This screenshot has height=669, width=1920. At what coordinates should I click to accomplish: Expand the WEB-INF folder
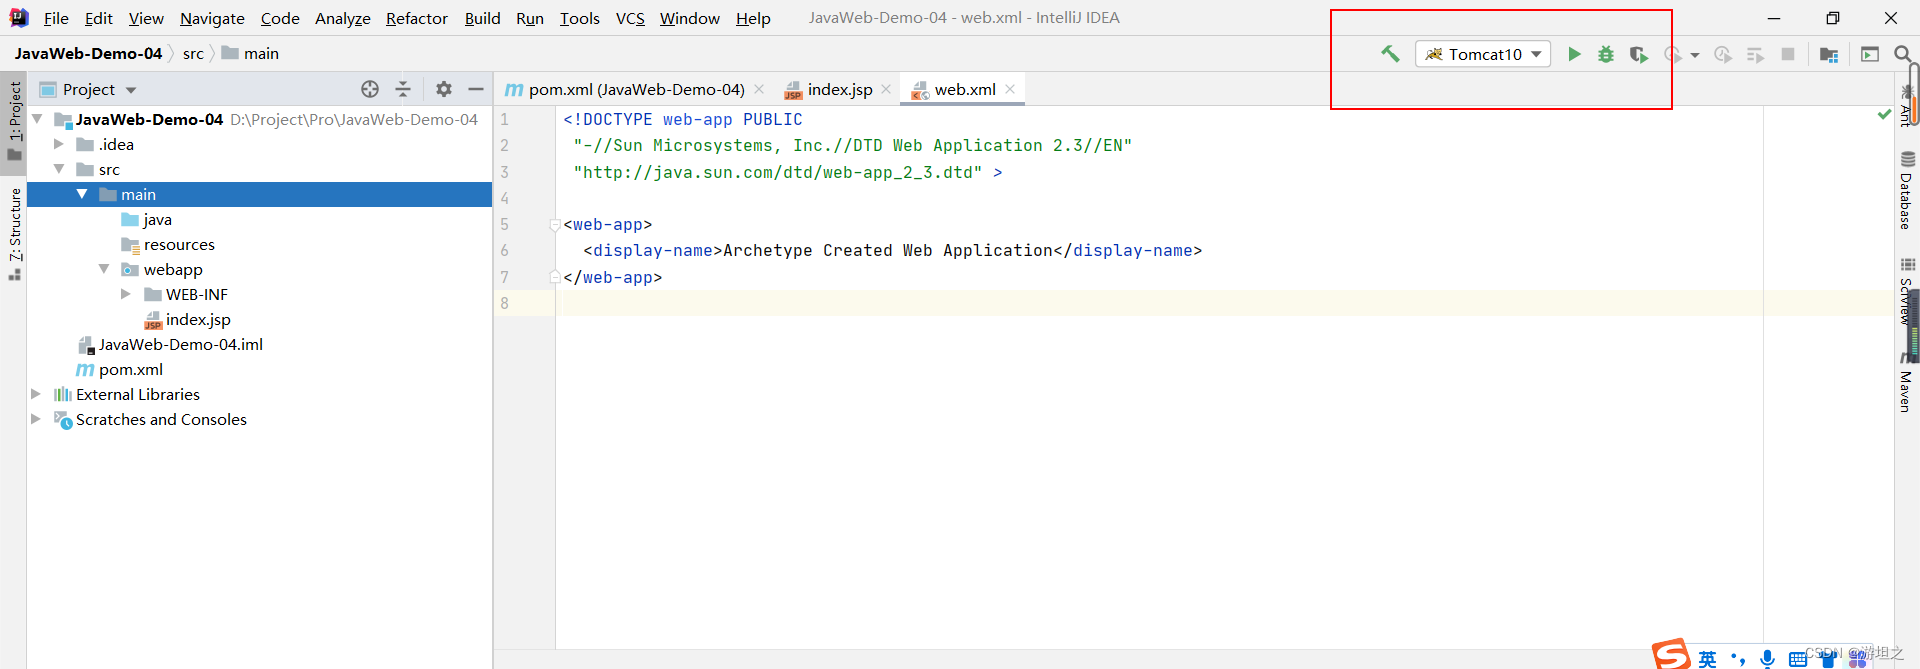click(x=126, y=294)
